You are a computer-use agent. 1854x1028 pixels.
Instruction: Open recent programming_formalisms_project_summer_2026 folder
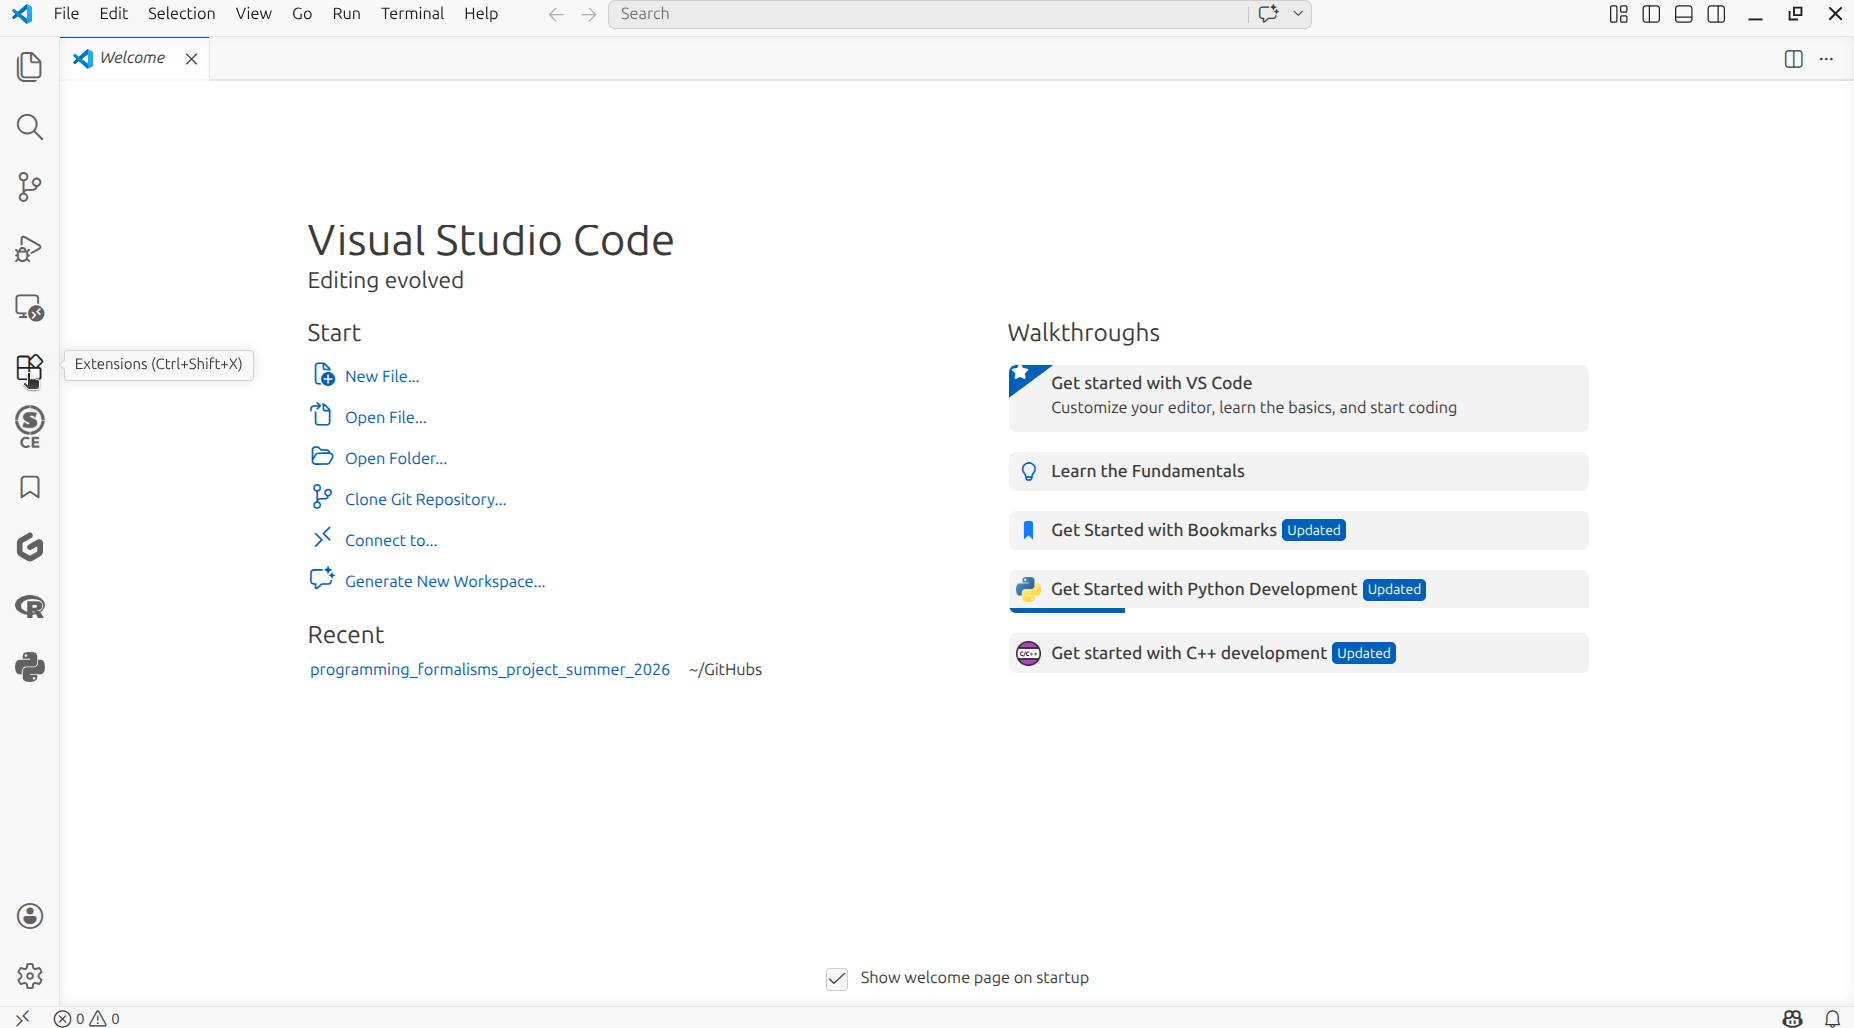coord(490,669)
